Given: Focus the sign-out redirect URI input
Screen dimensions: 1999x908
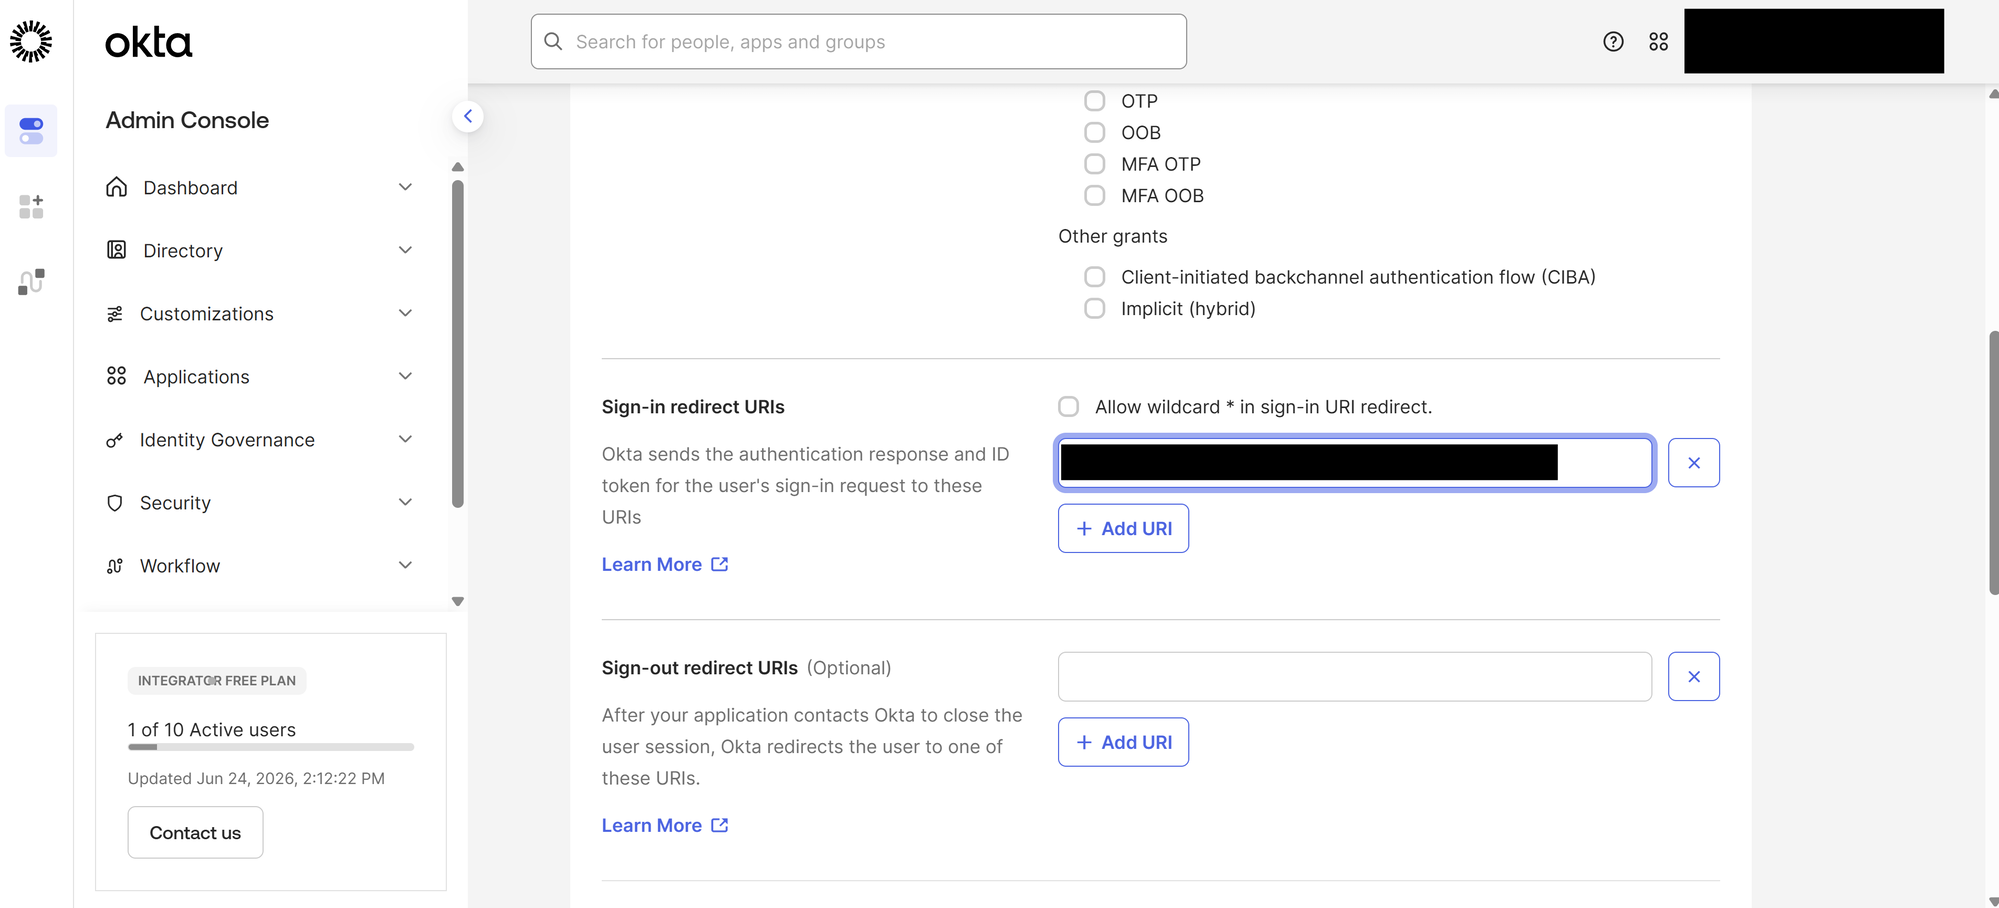Looking at the screenshot, I should (1355, 677).
